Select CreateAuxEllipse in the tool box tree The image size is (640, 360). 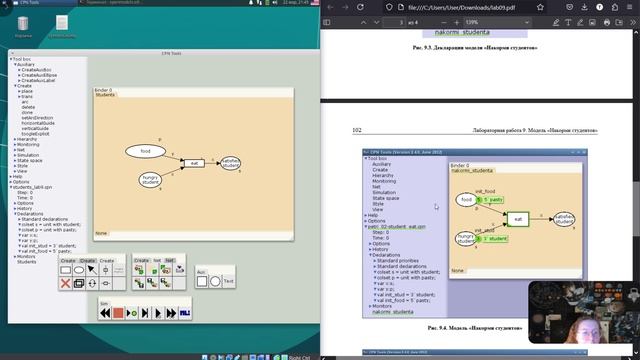(39, 75)
